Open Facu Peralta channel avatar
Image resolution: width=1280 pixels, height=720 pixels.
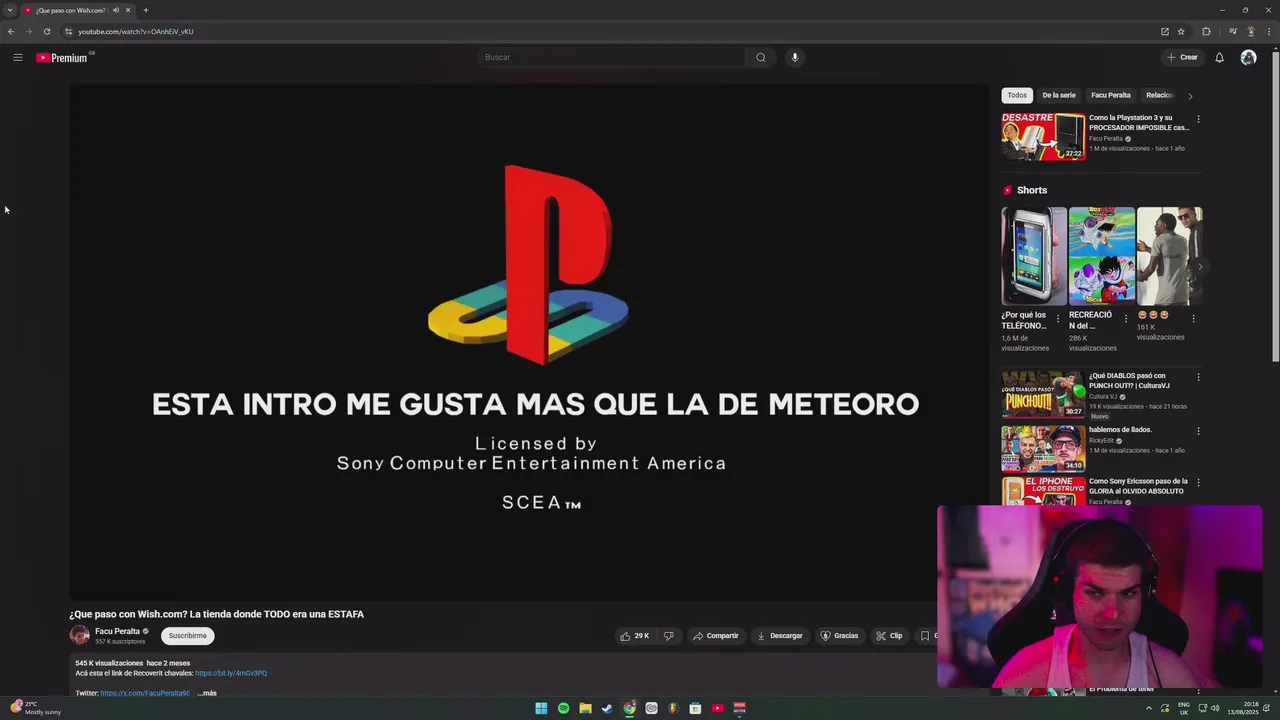coord(79,635)
